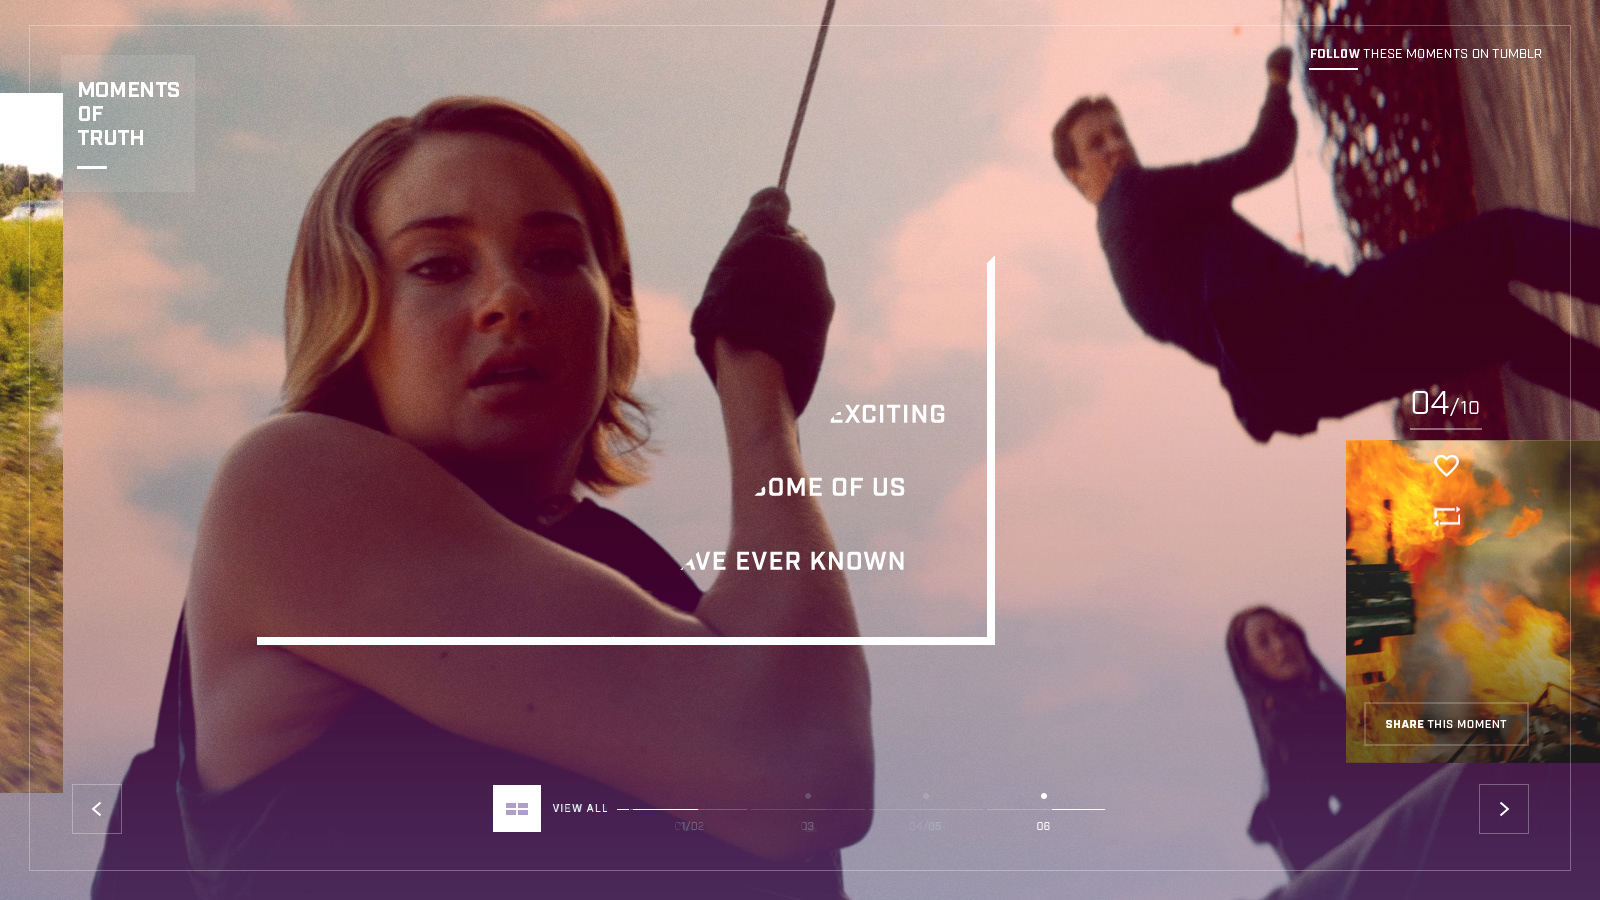1600x900 pixels.
Task: Follow These Moments on Tumblr link
Action: click(x=1425, y=54)
